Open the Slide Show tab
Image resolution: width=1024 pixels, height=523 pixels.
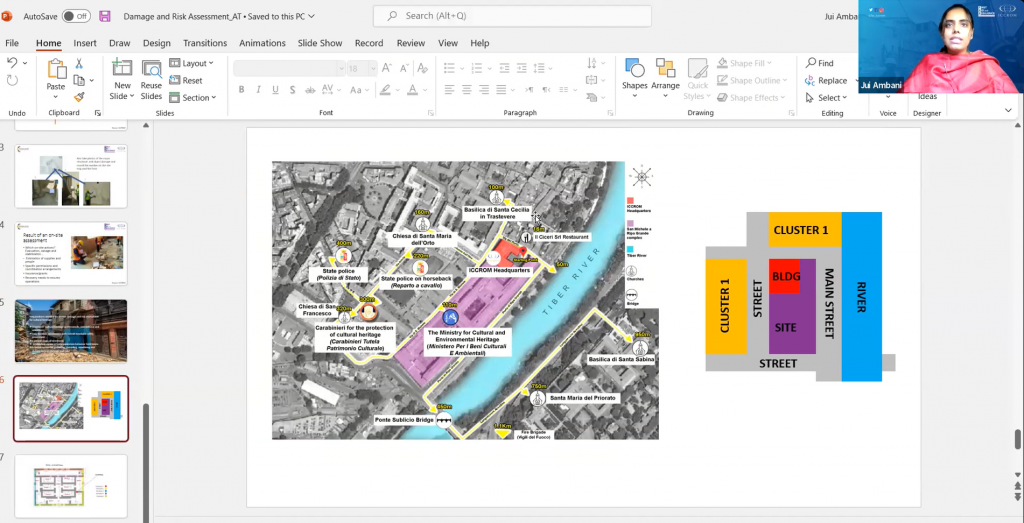pos(320,43)
